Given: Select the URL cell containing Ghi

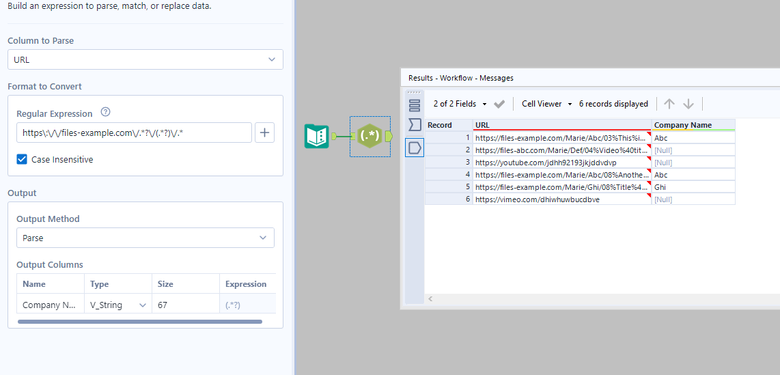Looking at the screenshot, I should pyautogui.click(x=562, y=187).
